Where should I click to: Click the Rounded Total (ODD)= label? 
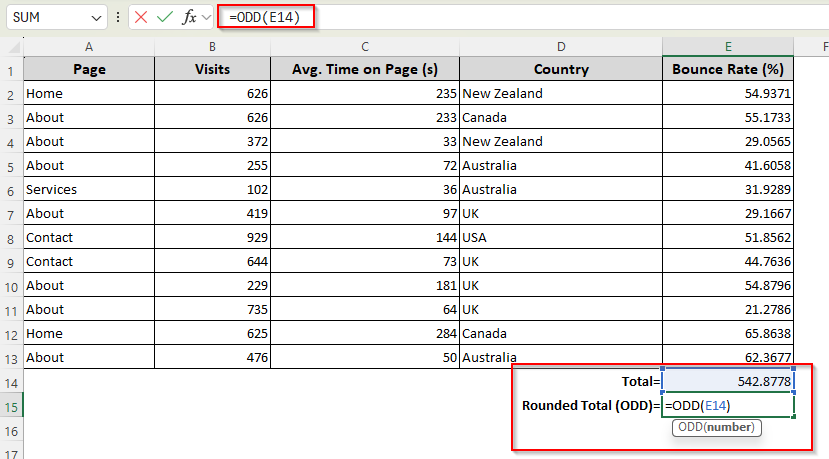(591, 406)
